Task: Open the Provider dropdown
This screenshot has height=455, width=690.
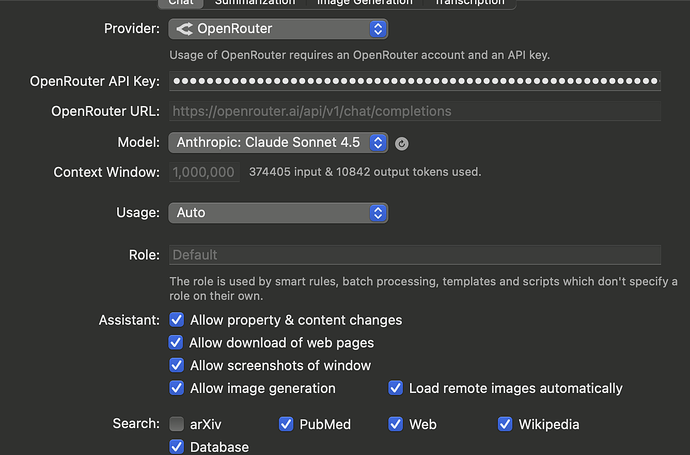Action: pos(278,29)
